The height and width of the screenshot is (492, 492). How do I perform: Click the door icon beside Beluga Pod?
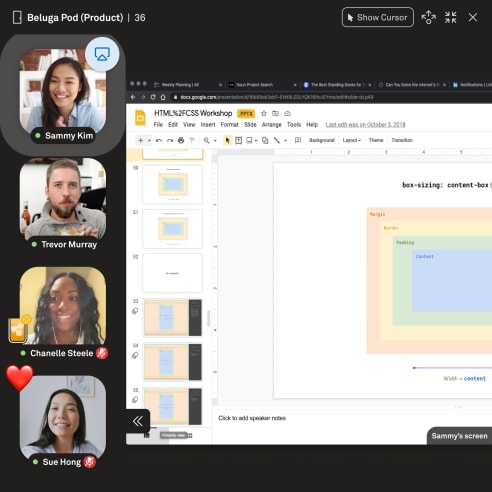(17, 17)
